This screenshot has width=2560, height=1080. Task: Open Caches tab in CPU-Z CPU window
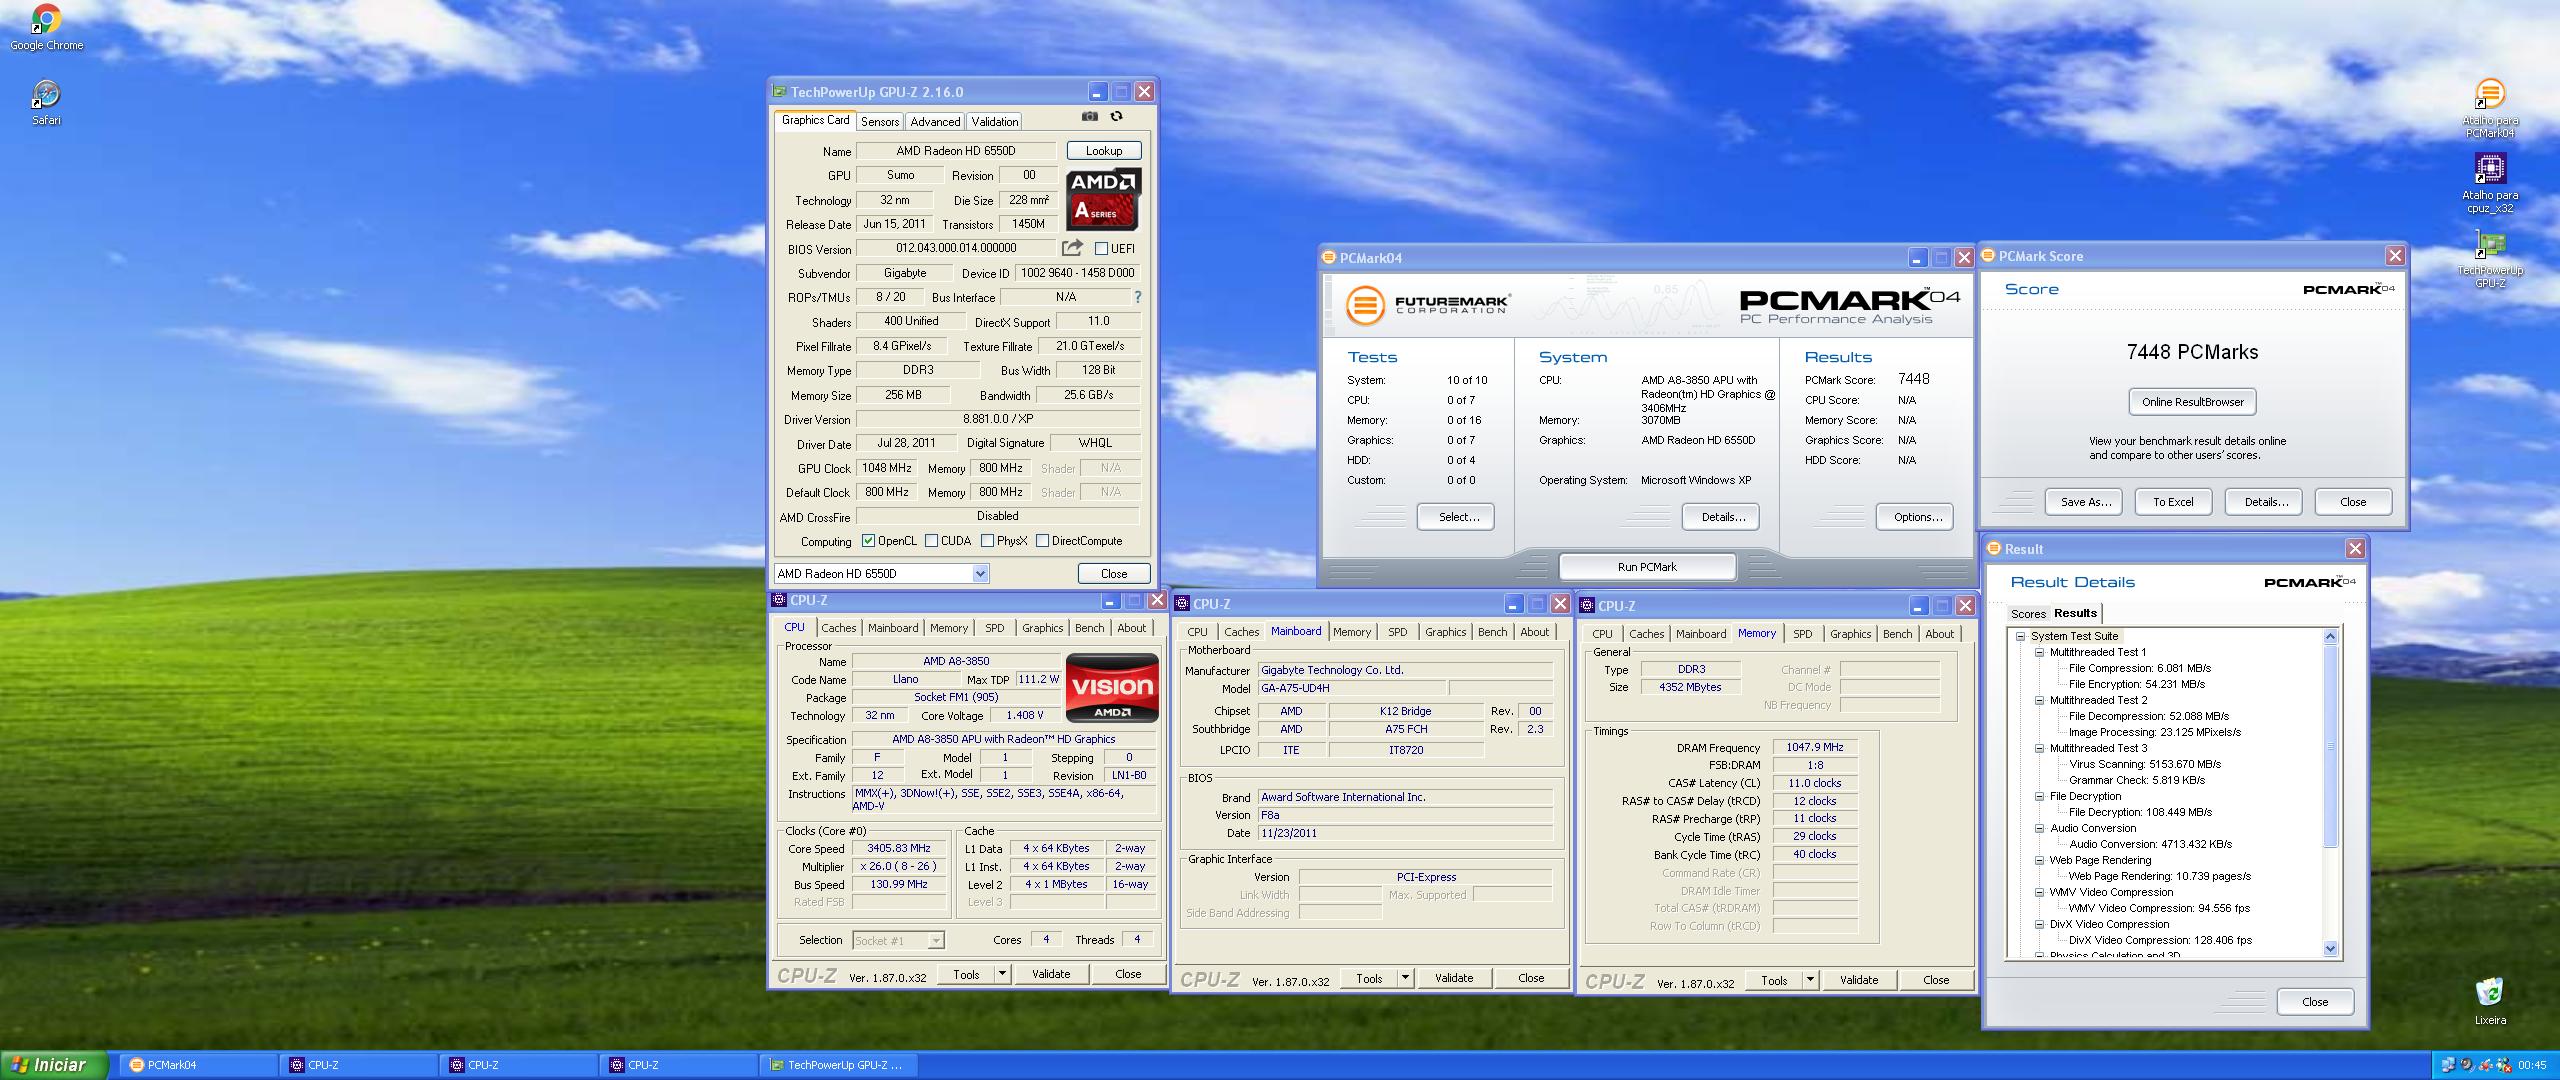pyautogui.click(x=838, y=628)
